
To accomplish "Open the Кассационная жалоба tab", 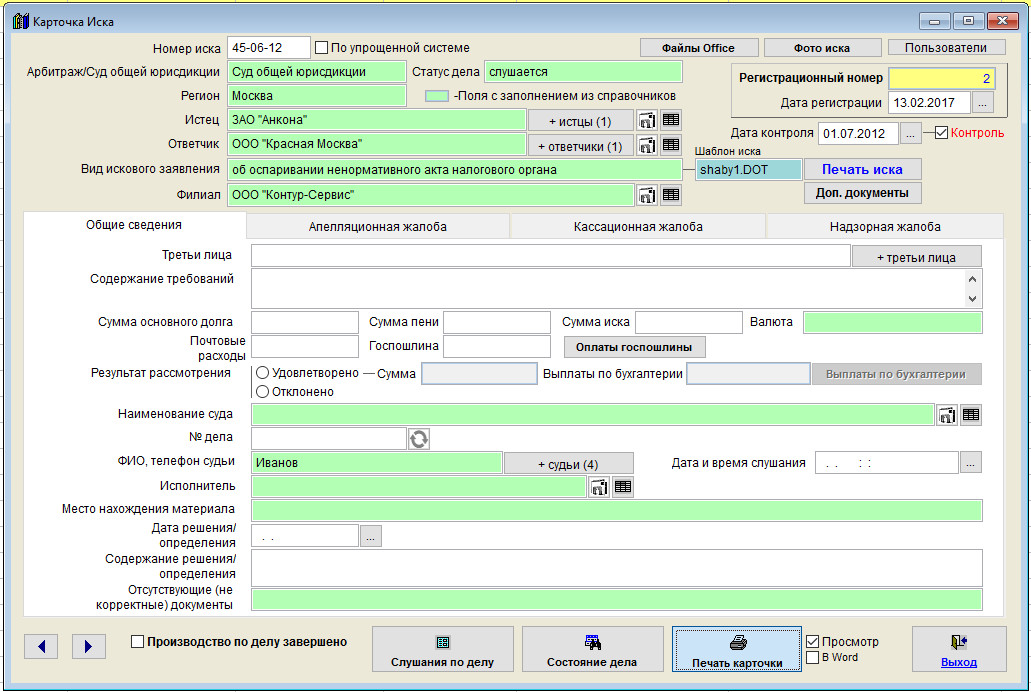I will click(x=637, y=227).
